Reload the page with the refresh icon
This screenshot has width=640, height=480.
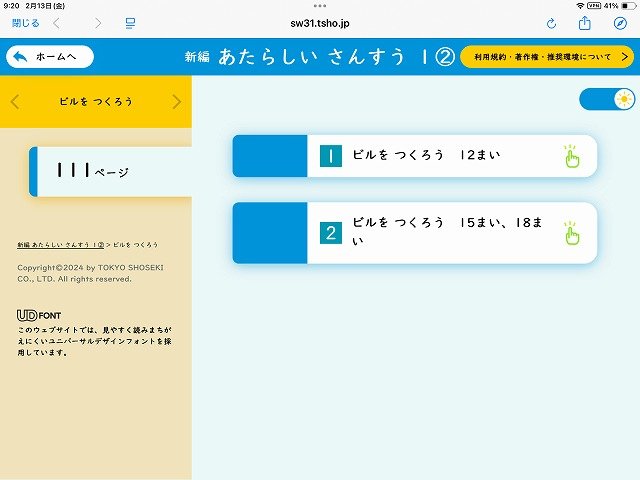[551, 23]
